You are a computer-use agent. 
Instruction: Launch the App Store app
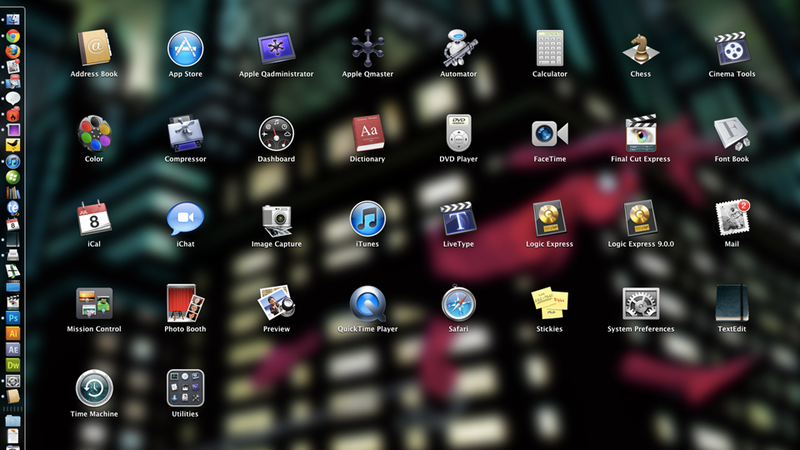pos(185,48)
